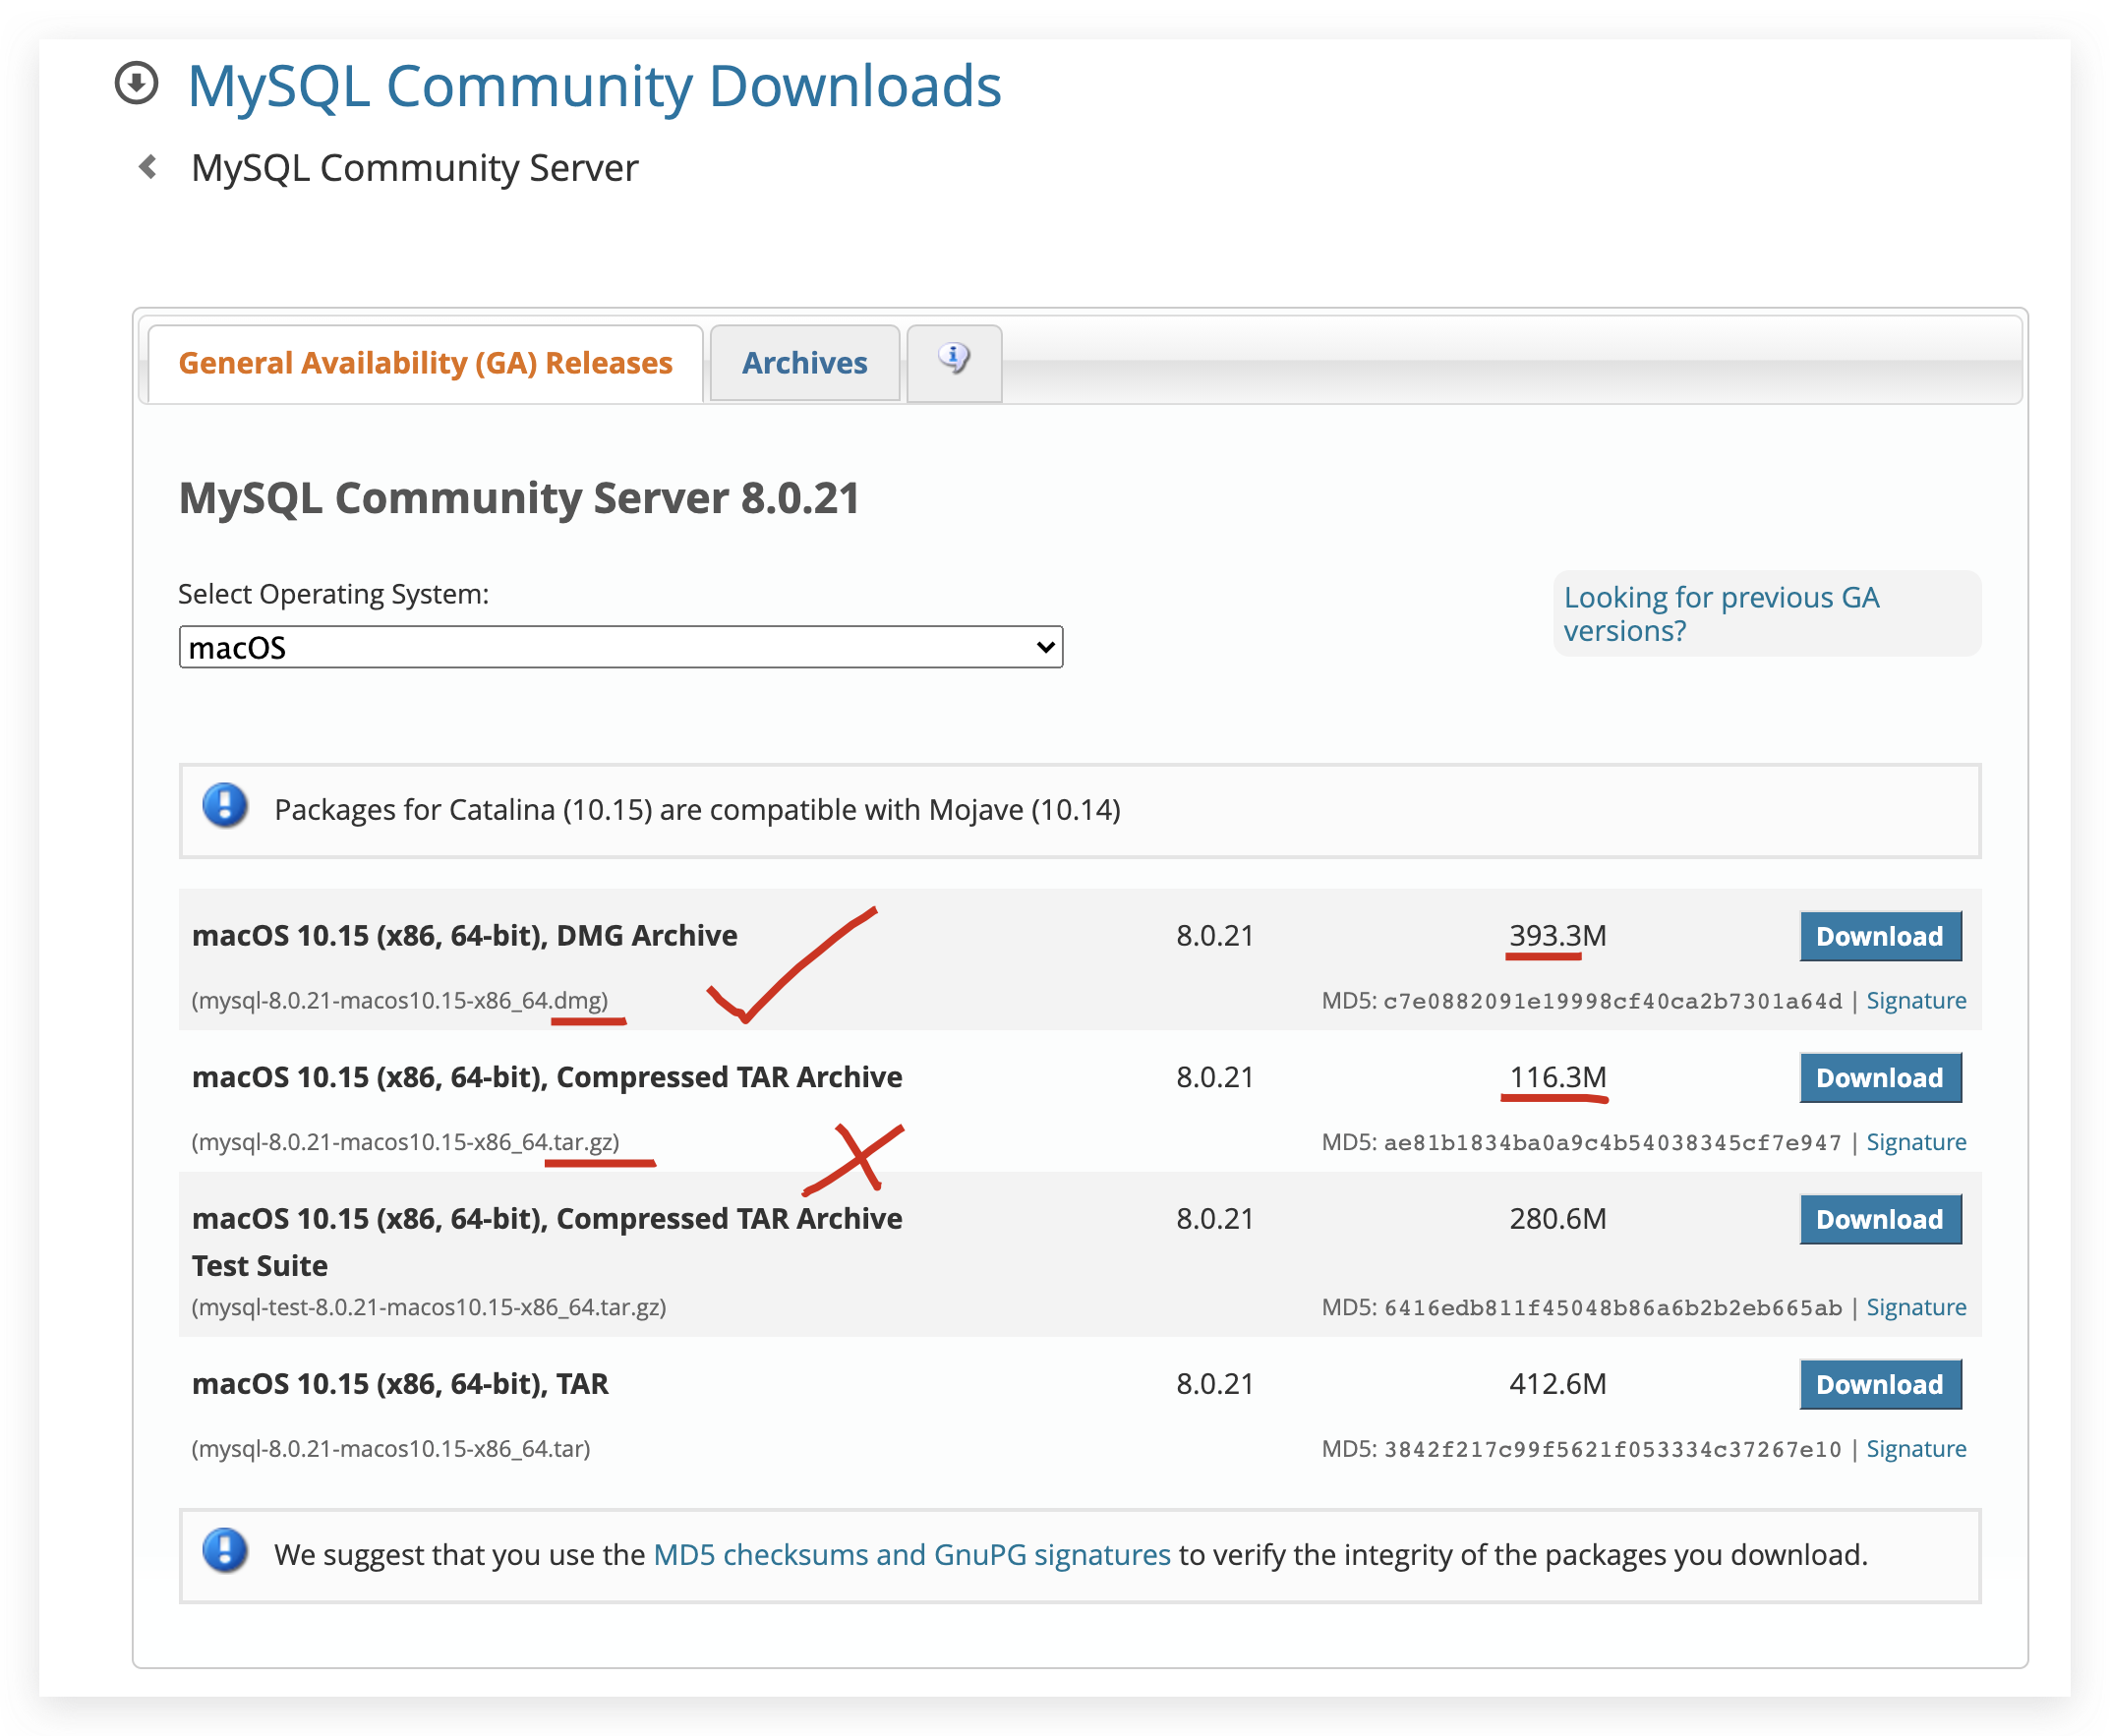2110x1736 pixels.
Task: Click file name mysql-test-8.0.21-macos10.15-x86_64.tar.gz
Action: point(428,1308)
